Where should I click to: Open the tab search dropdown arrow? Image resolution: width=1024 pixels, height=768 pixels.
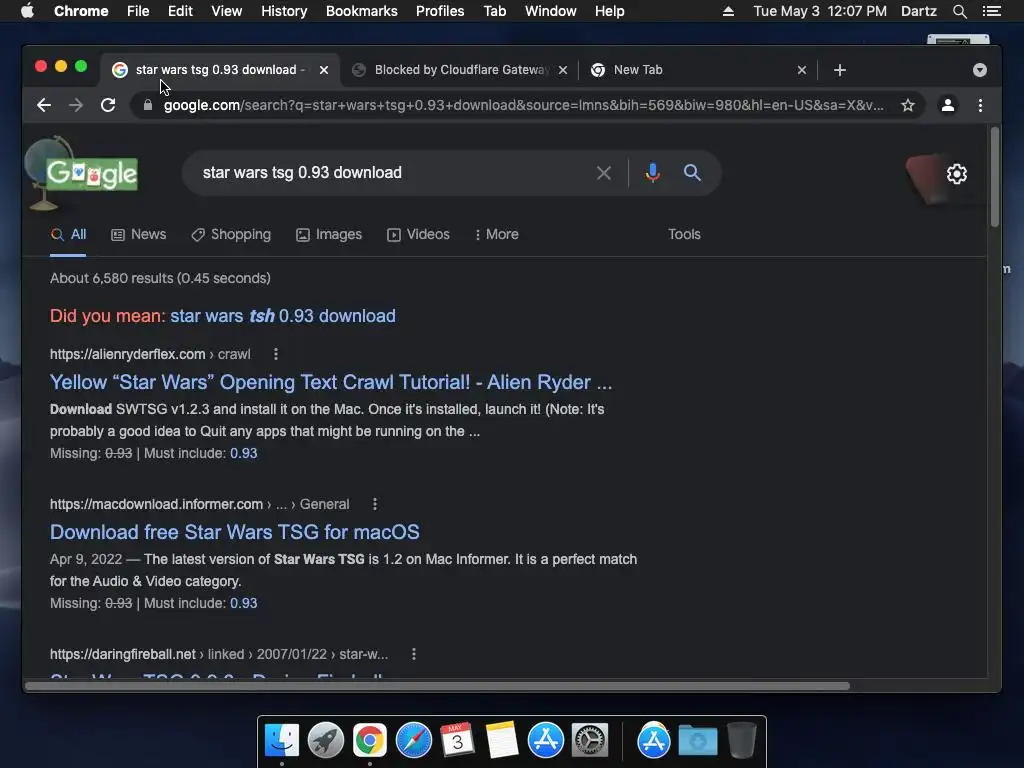980,70
